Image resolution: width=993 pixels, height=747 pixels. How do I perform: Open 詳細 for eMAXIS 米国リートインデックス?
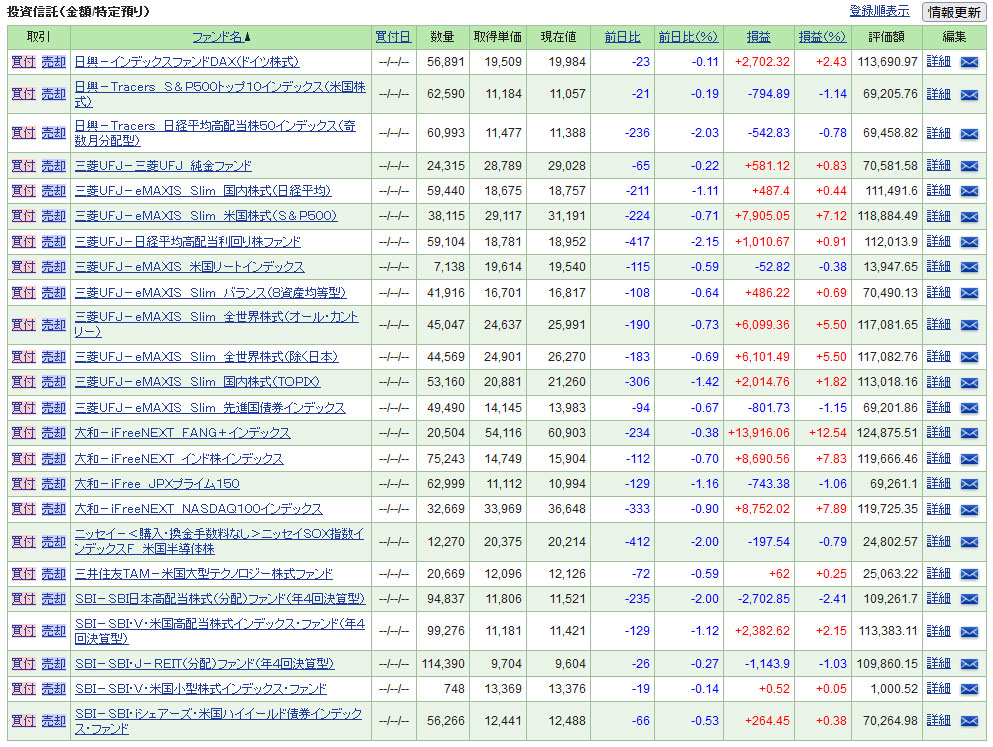pos(939,267)
